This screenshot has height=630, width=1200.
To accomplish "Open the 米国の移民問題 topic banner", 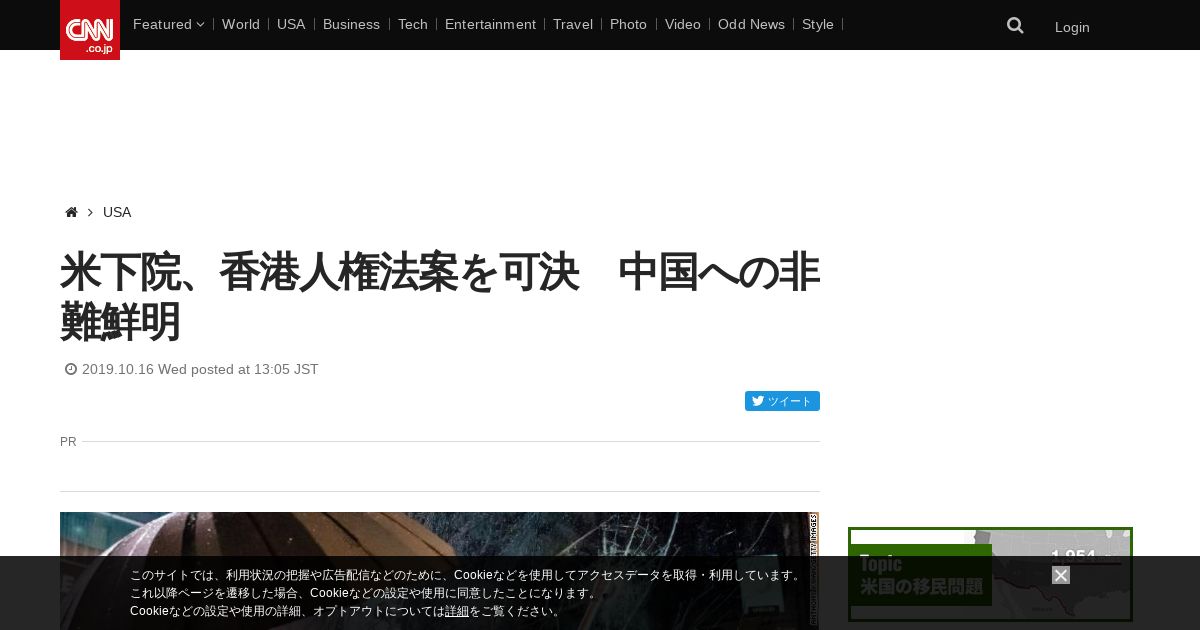I will (990, 574).
